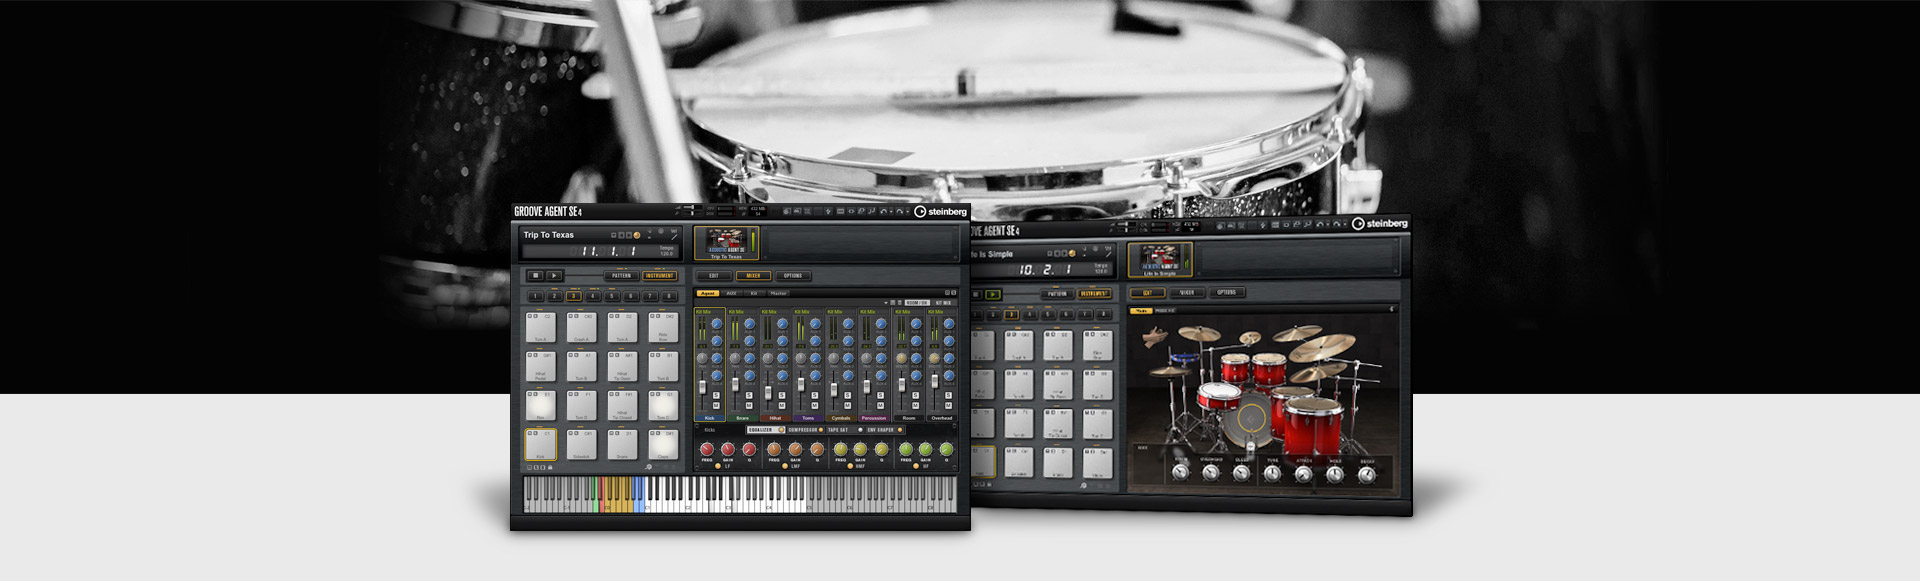Viewport: 1920px width, 581px height.
Task: Click the blue tambourine in kit picture
Action: click(1184, 357)
